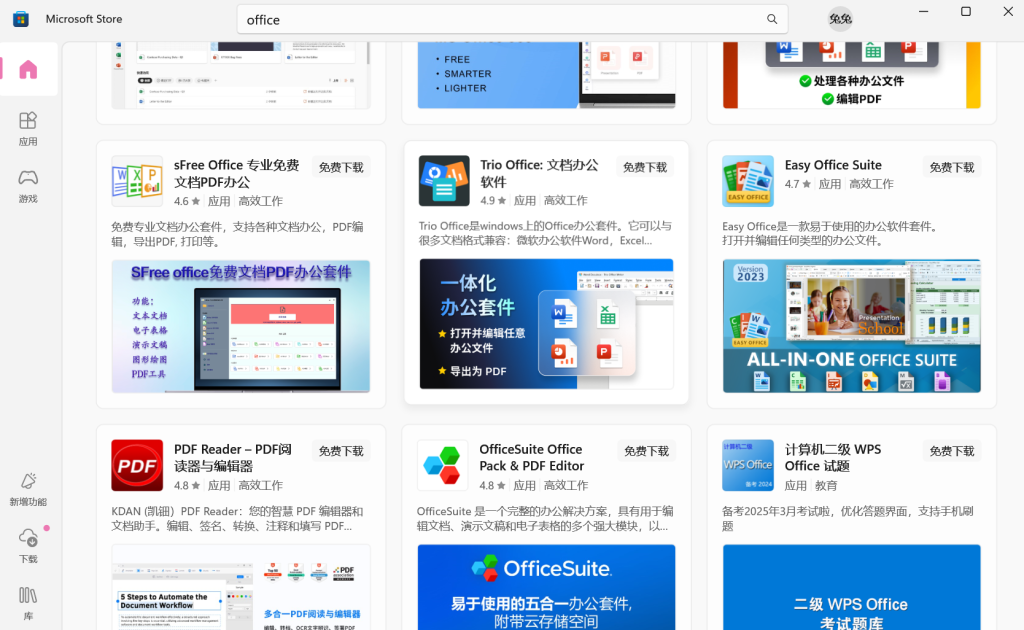Click the 备考2025年3月考试啦 description text
Screen dimensions: 1024x630
pyautogui.click(x=848, y=518)
